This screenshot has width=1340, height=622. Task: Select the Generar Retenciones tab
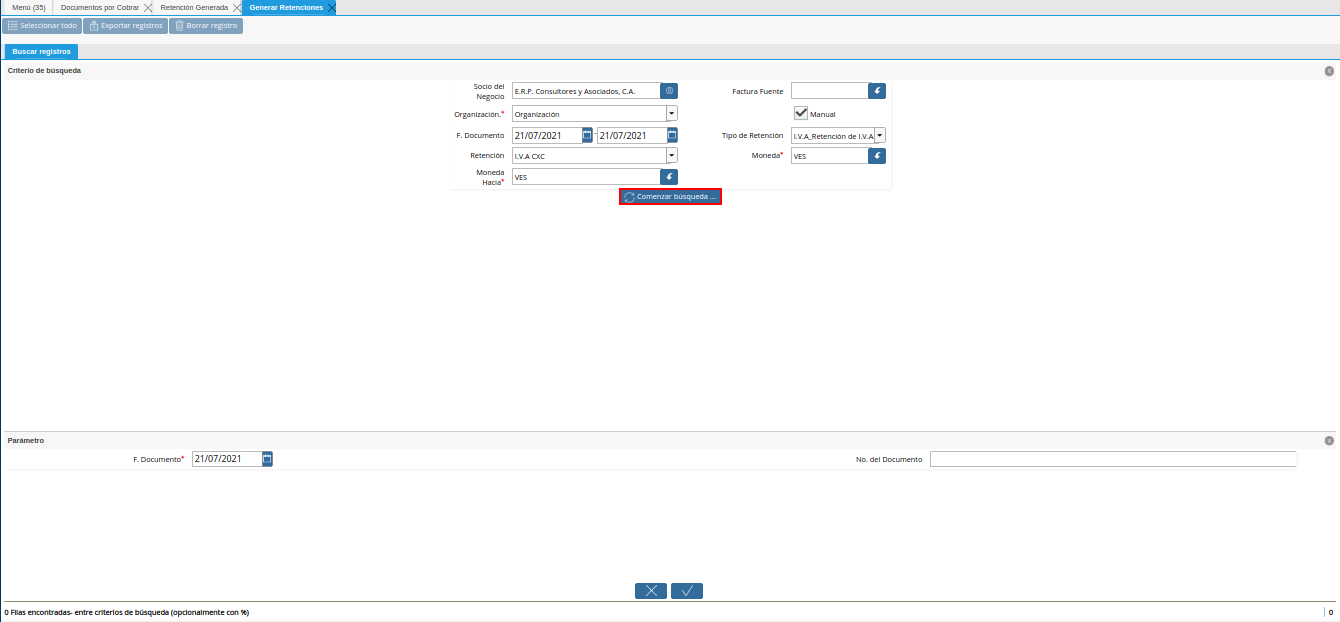pyautogui.click(x=286, y=7)
